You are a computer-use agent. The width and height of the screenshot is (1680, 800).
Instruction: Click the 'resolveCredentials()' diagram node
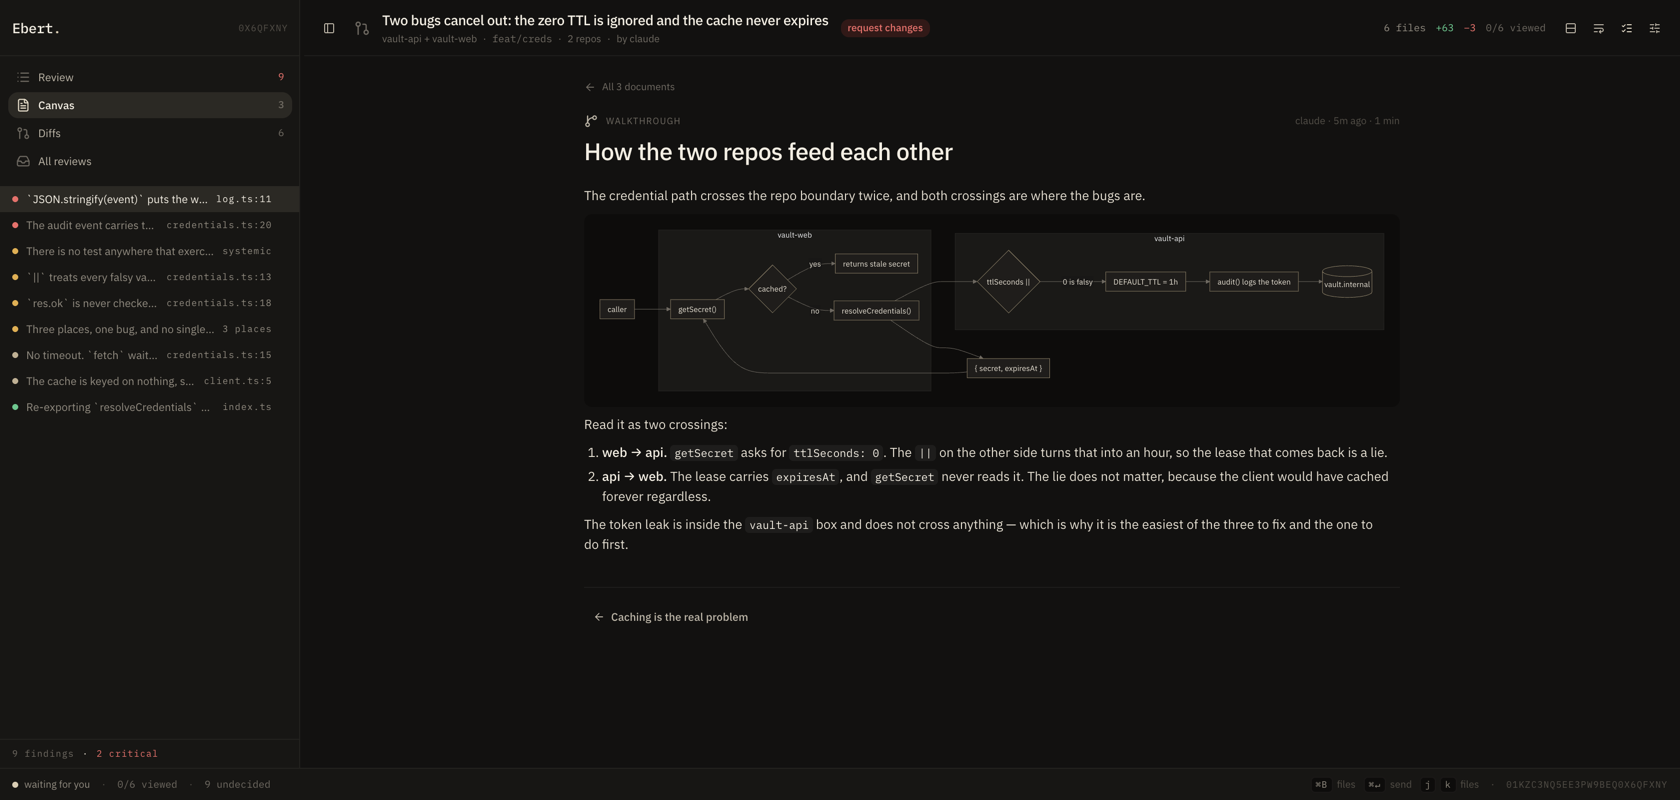(x=876, y=311)
